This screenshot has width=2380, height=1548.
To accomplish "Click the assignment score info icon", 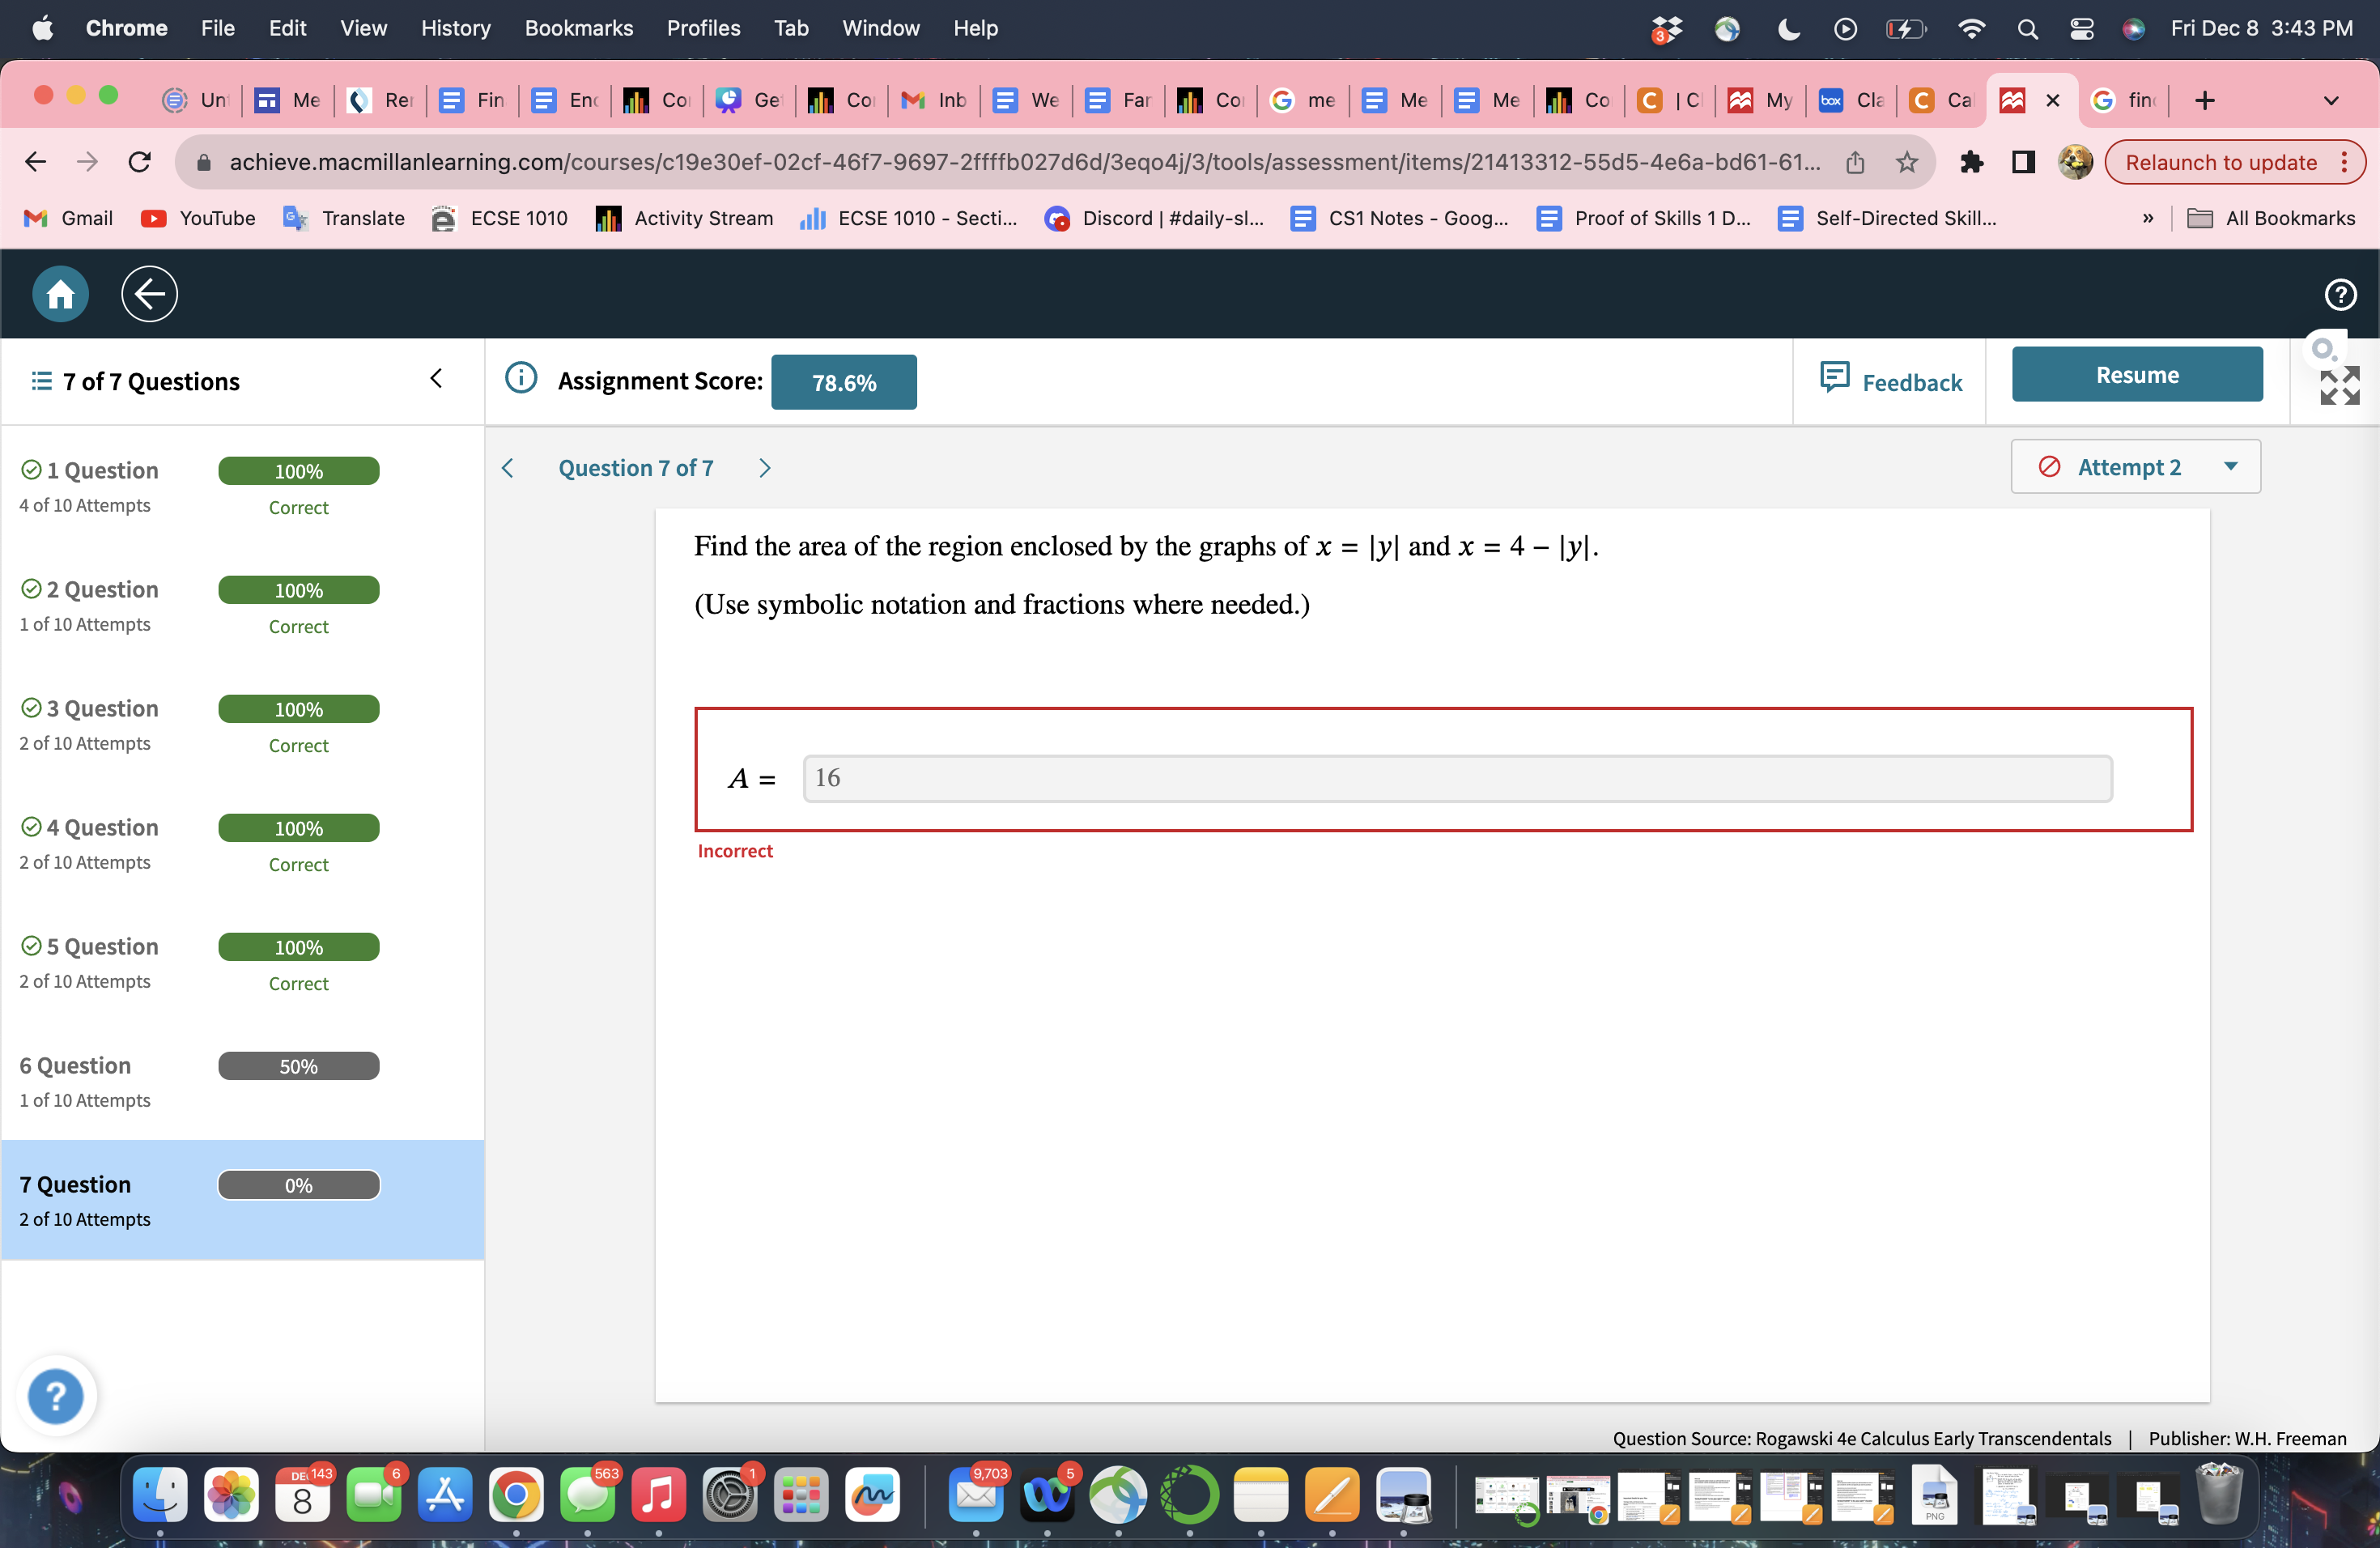I will click(x=521, y=378).
